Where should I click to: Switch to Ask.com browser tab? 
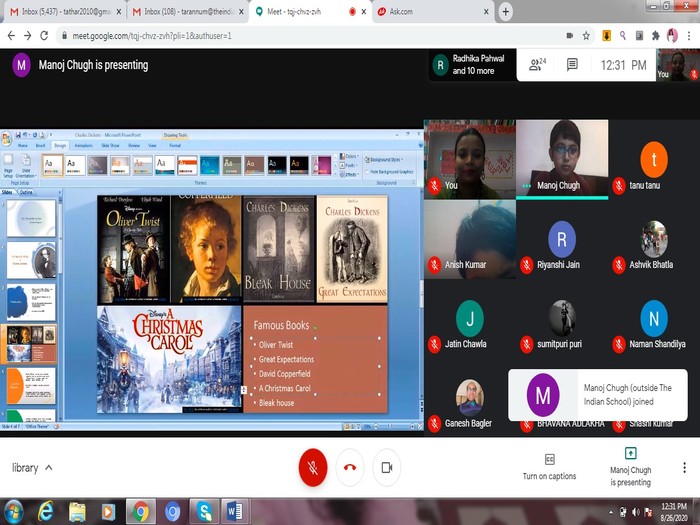click(x=432, y=12)
